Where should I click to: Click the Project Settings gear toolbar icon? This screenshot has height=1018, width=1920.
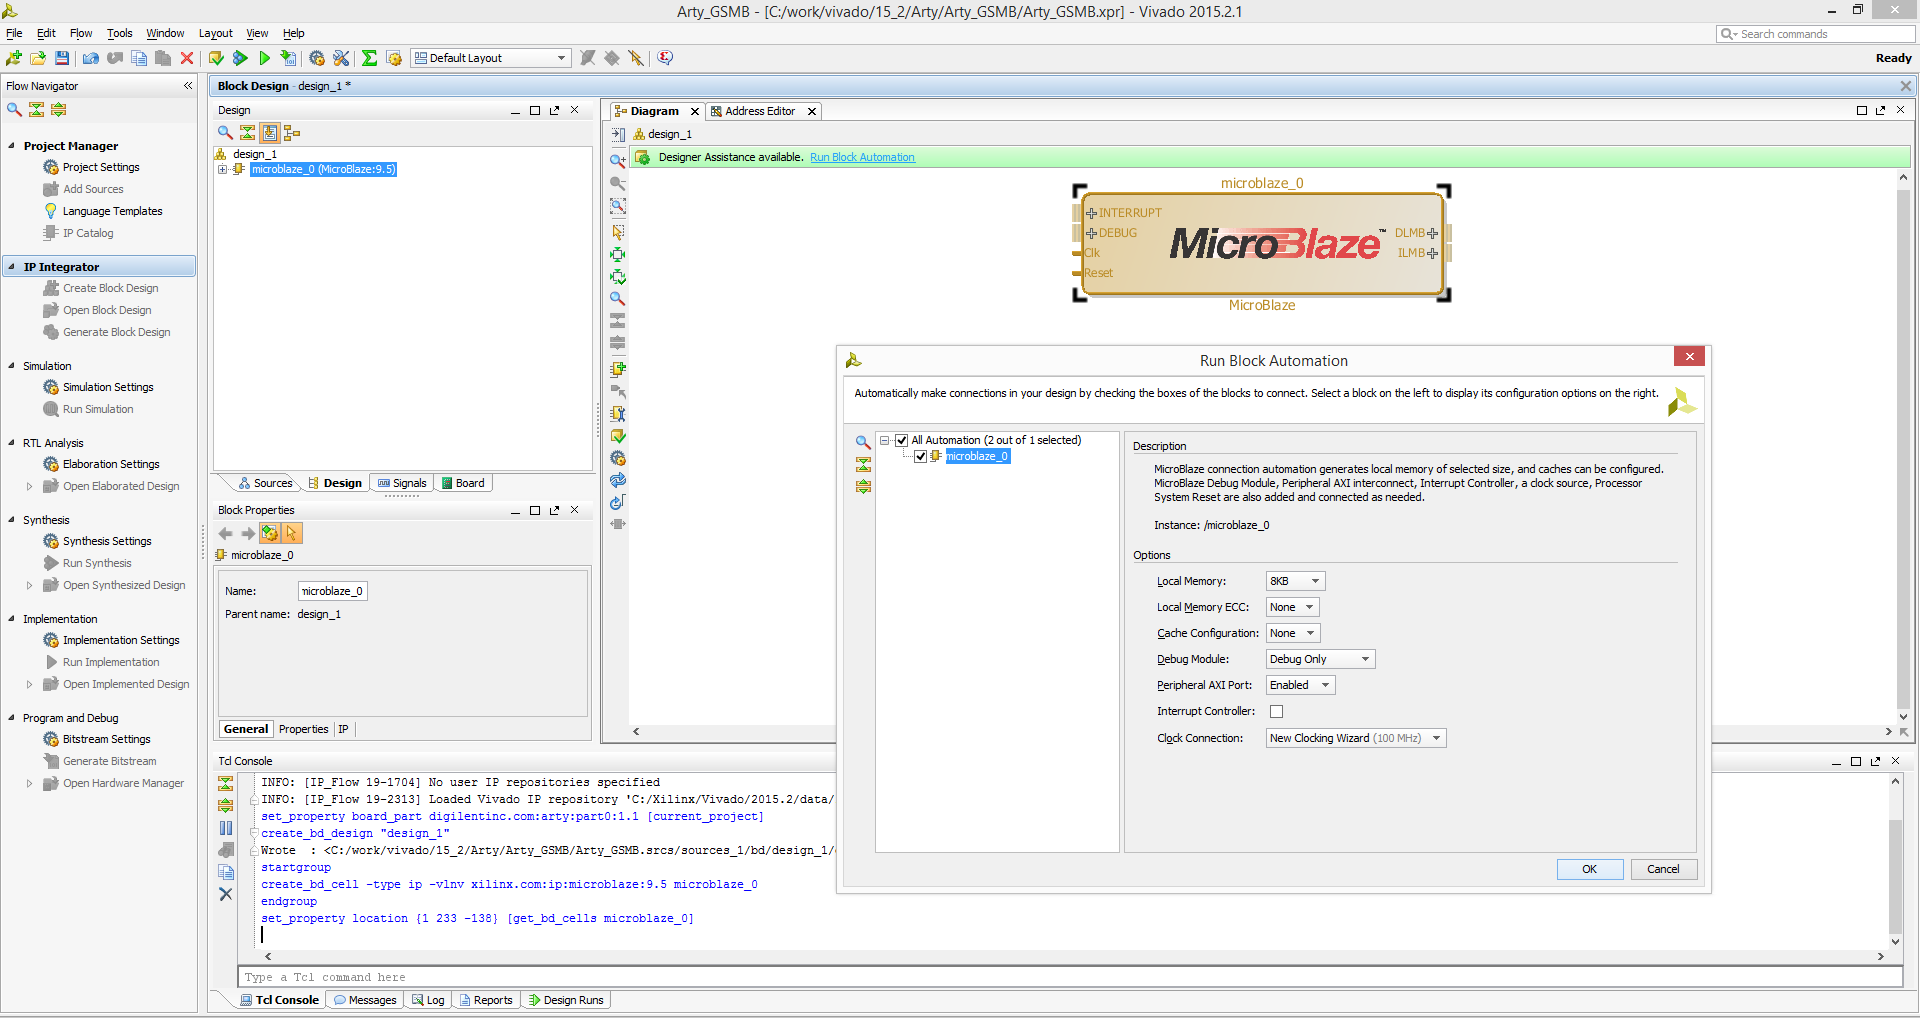pos(317,58)
